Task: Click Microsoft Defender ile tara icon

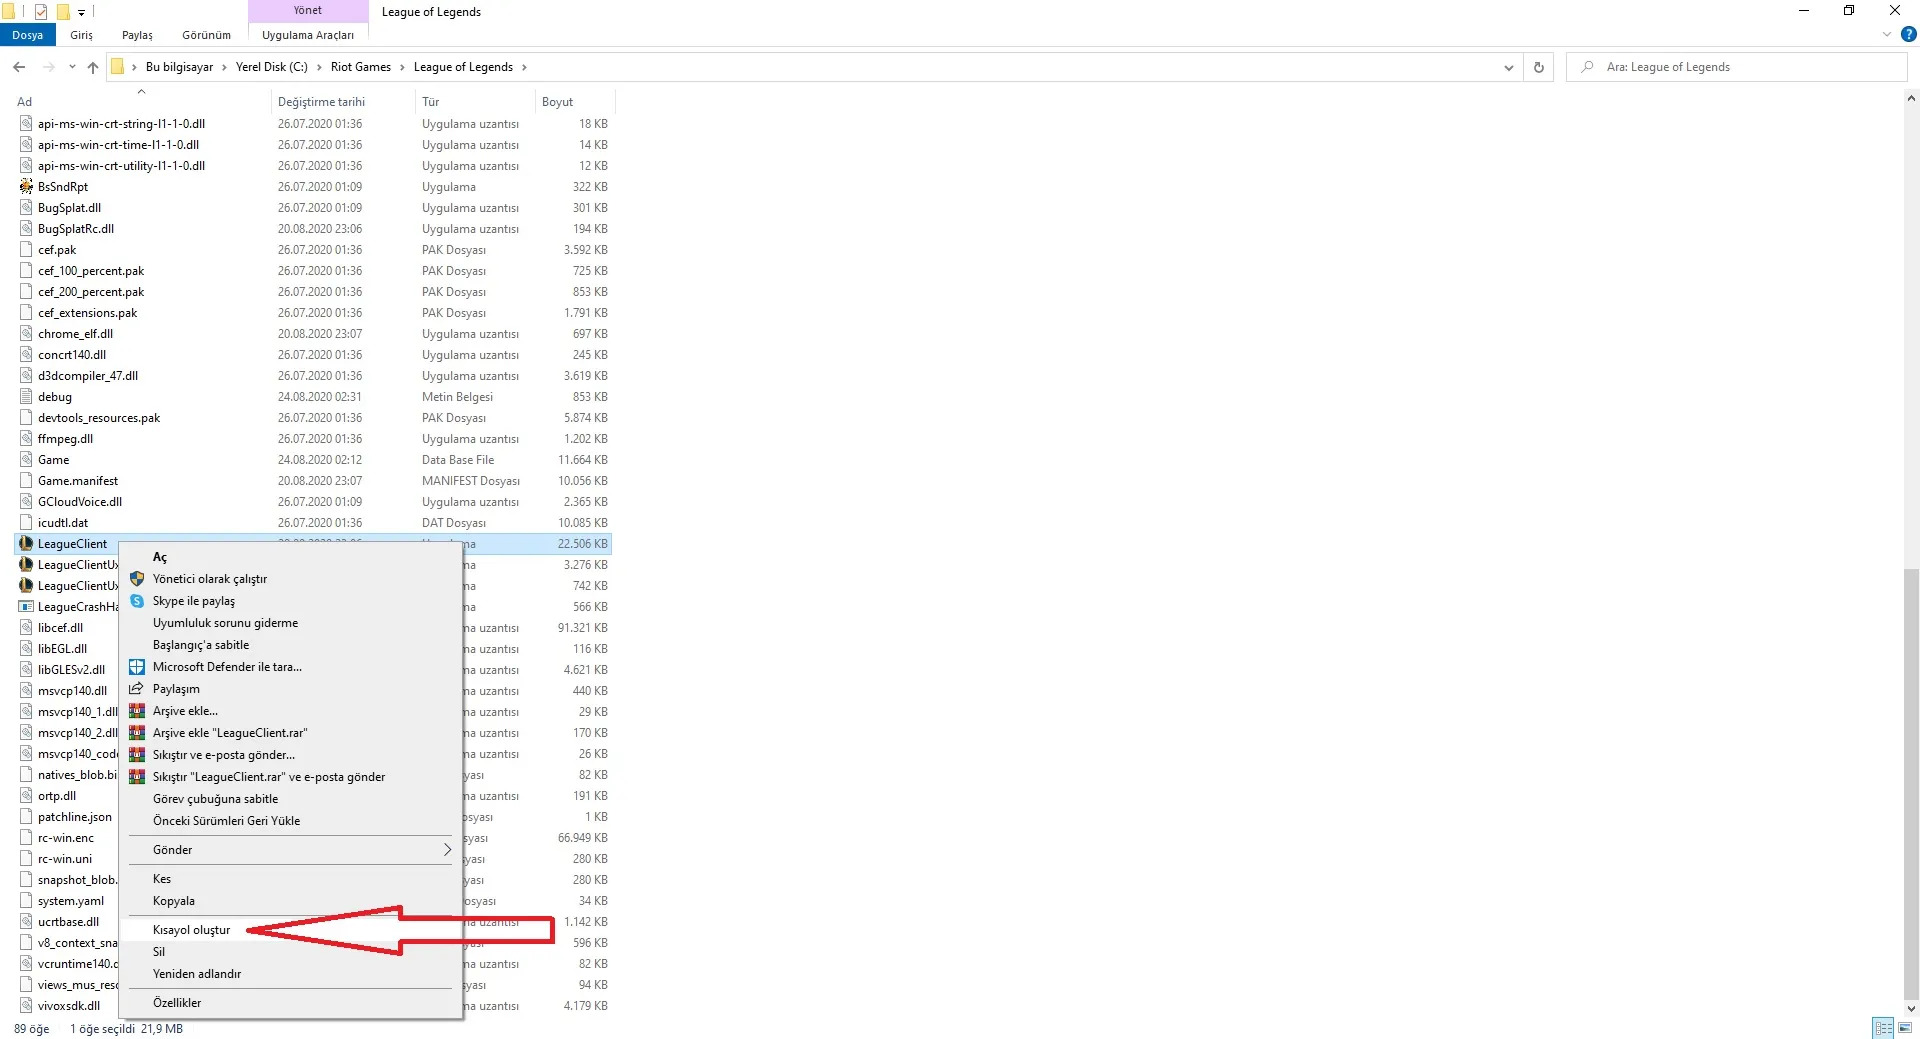Action: coord(137,667)
